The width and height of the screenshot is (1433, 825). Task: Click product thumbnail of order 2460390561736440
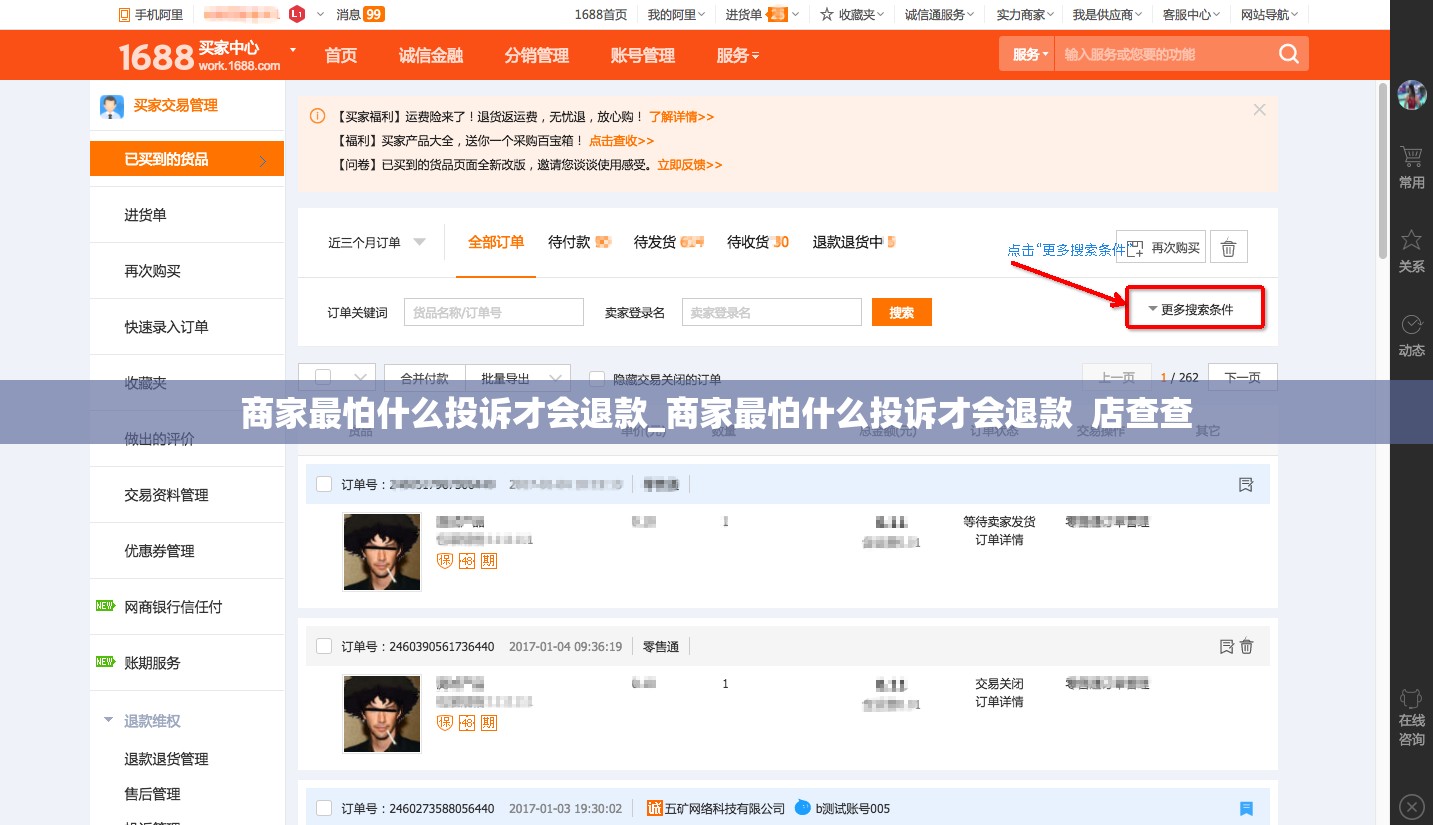(x=381, y=714)
